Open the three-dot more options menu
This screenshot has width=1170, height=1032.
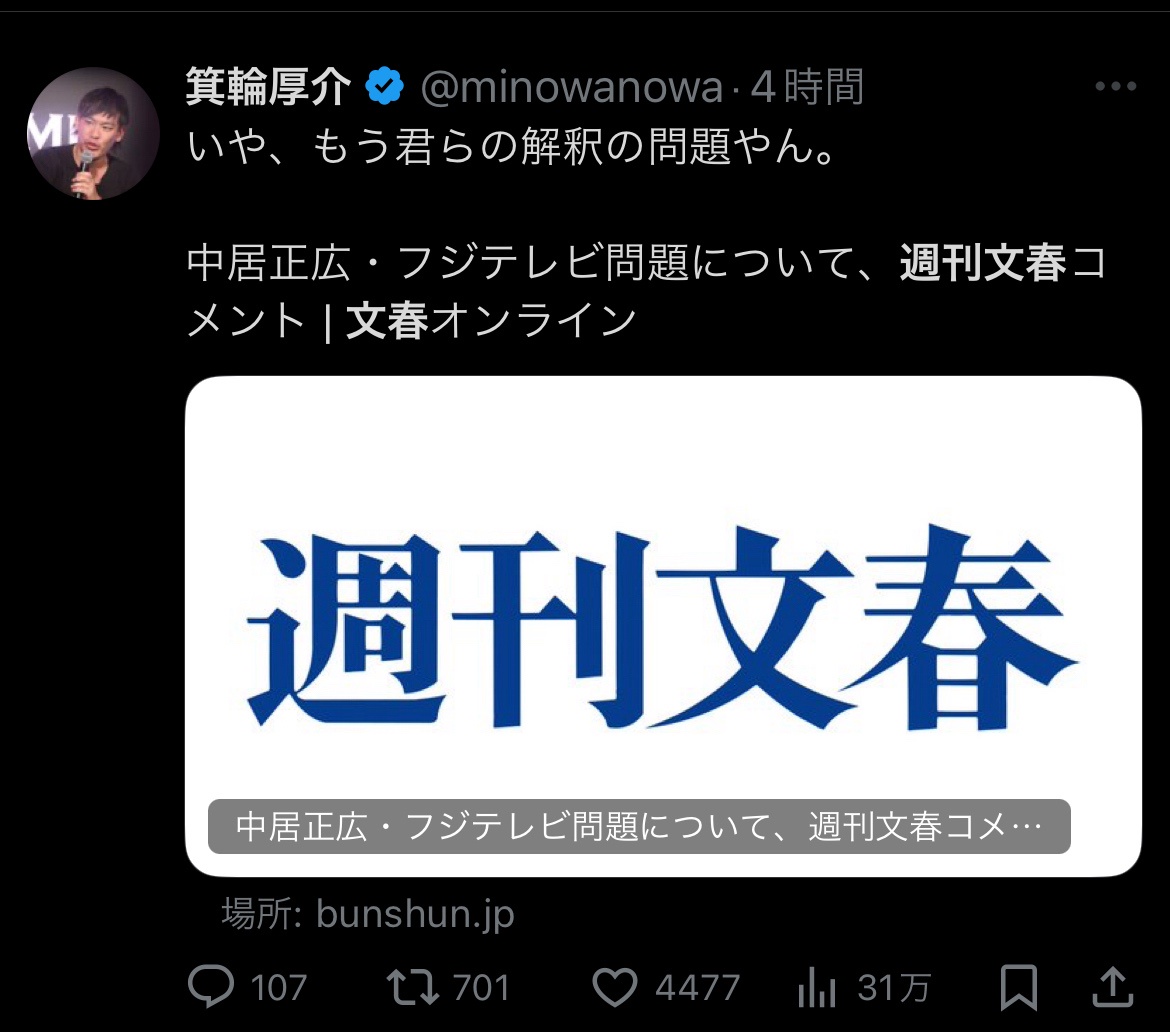(x=1116, y=87)
